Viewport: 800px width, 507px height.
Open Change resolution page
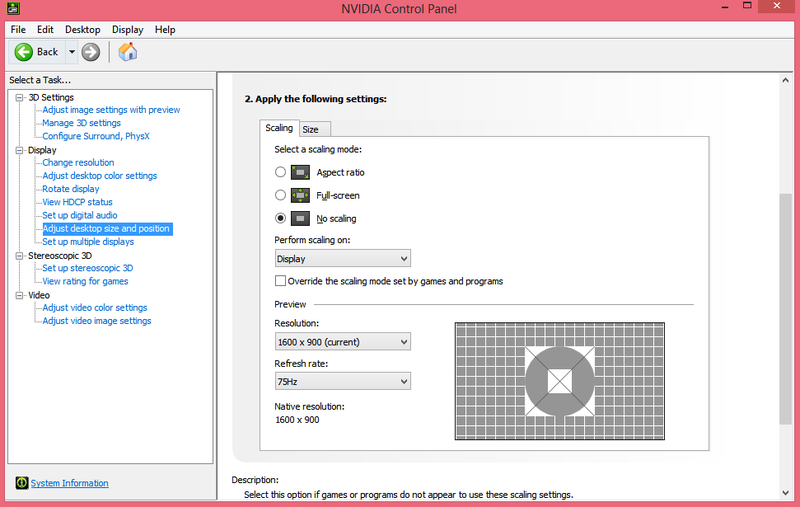coord(78,163)
